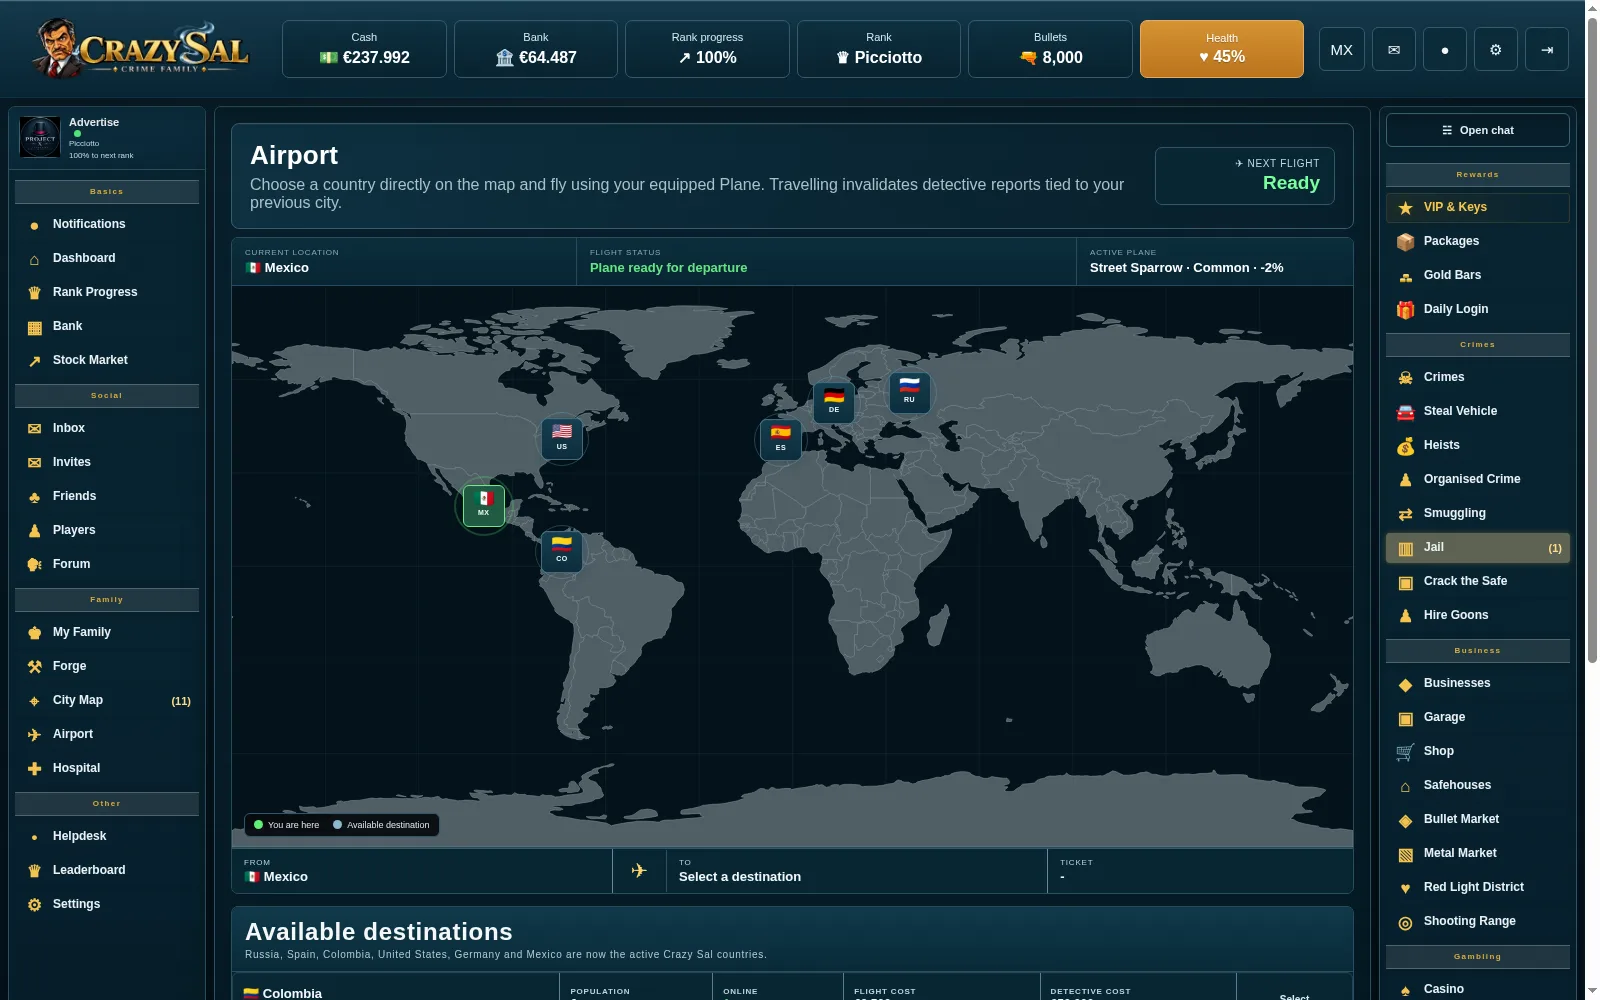
Task: Click the Mexico (MX) current location marker
Action: pos(484,505)
